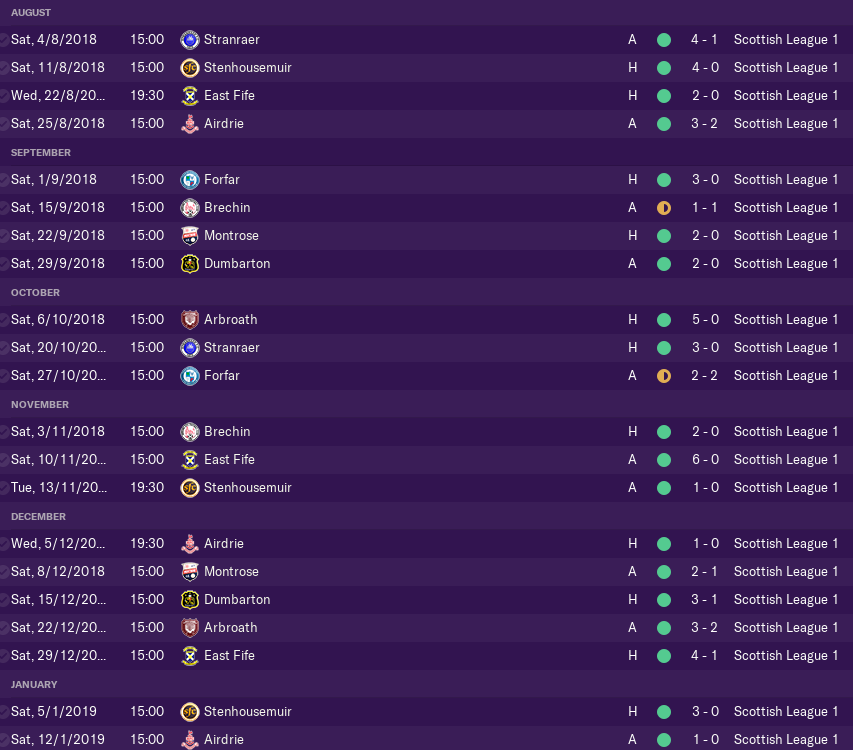
Task: Select the Sat, 8/12/2018 Montrose fixture row
Action: point(426,572)
